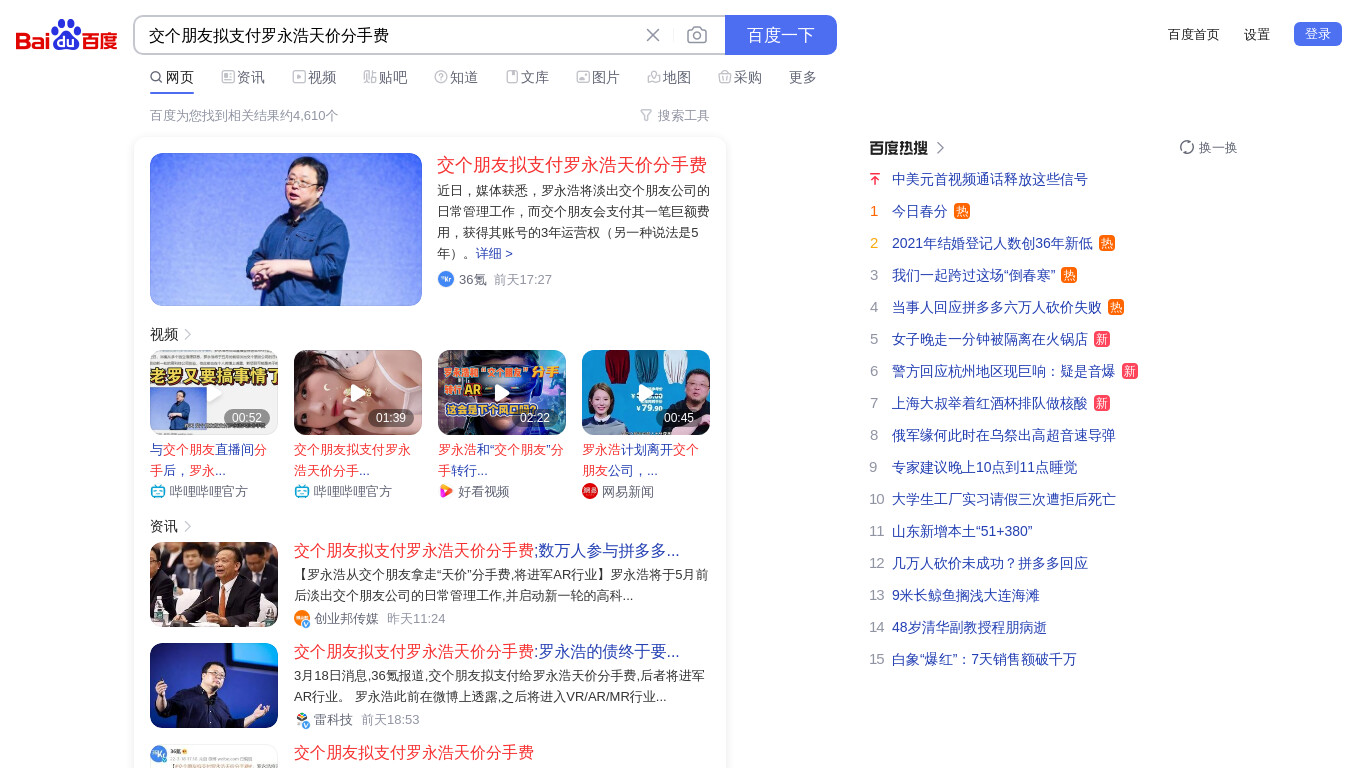
Task: Click the Baidu logo
Action: click(x=67, y=35)
